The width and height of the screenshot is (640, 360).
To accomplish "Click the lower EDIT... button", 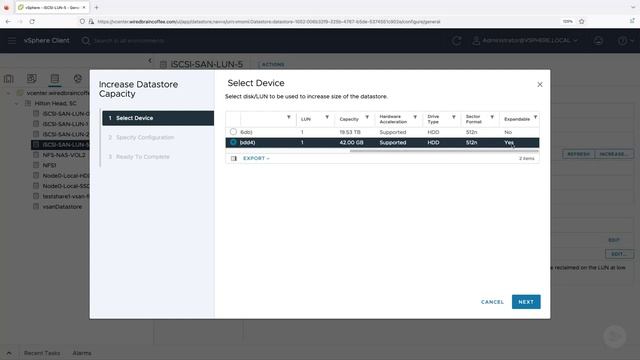I will [619, 254].
